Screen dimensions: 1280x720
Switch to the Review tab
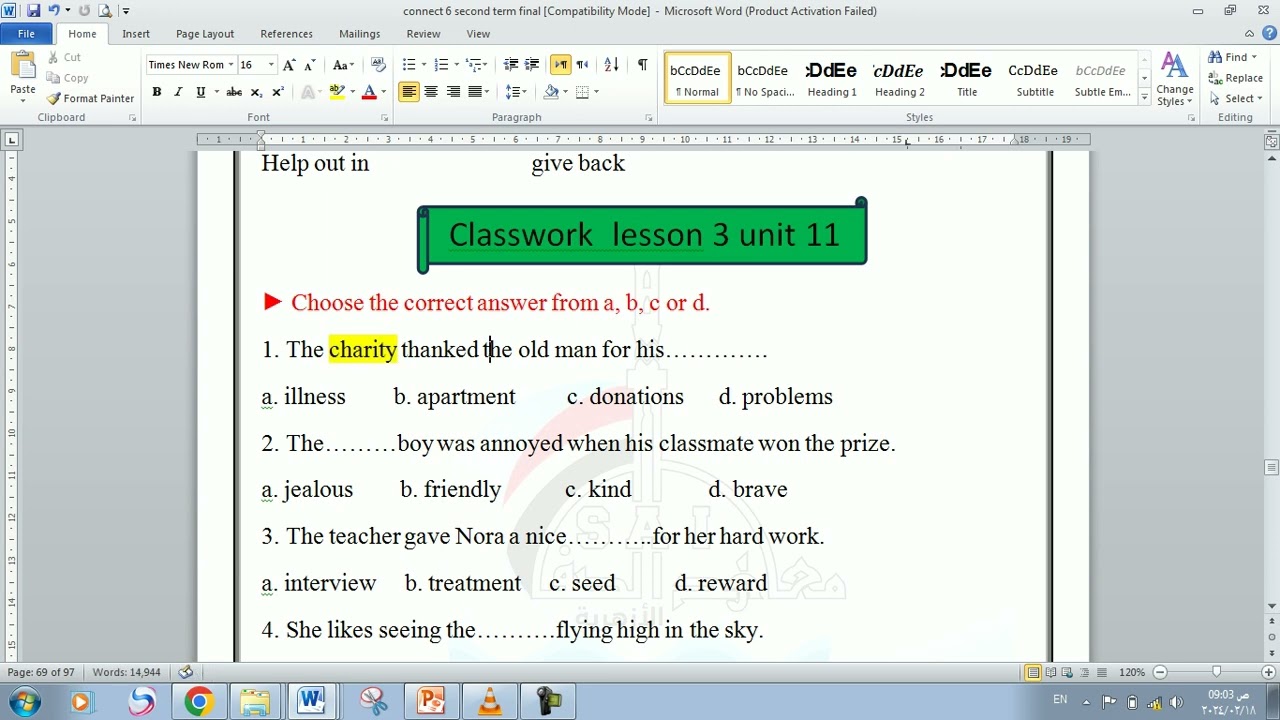[423, 34]
